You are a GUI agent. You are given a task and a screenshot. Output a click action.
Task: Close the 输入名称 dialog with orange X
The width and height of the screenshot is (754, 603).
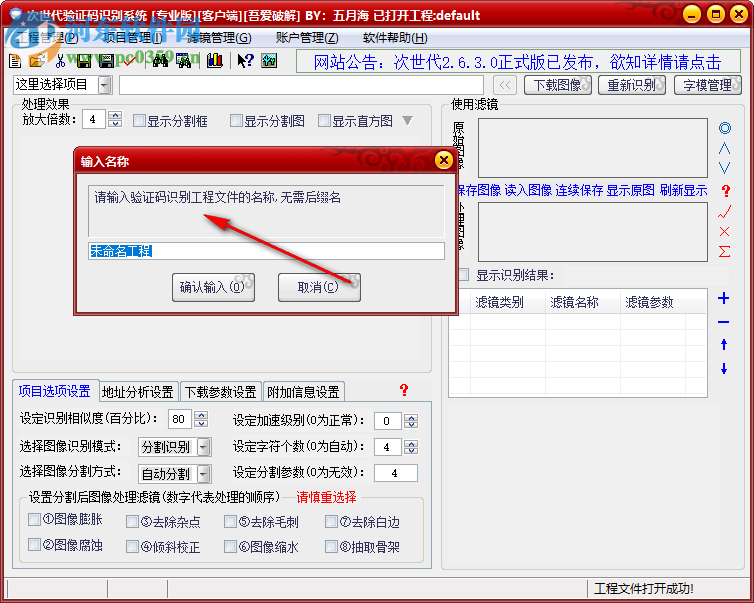(443, 160)
